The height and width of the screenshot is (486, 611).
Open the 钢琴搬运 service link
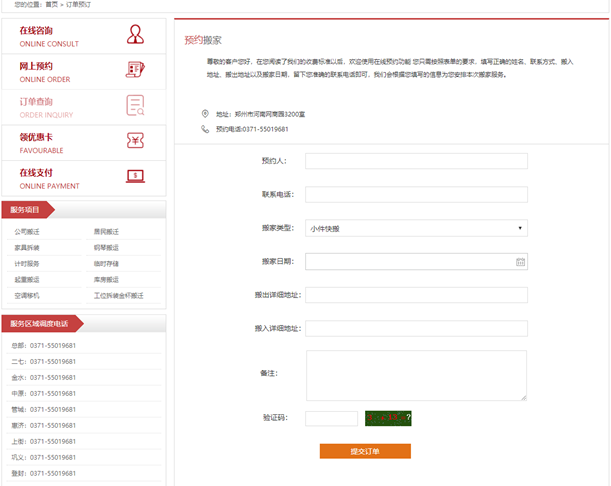[106, 248]
